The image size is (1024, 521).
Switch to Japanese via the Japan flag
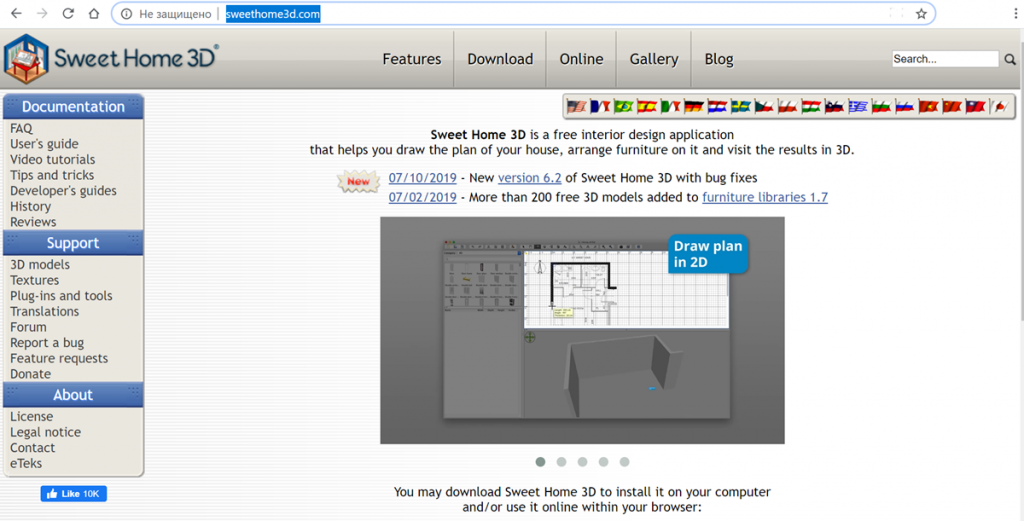coord(999,106)
